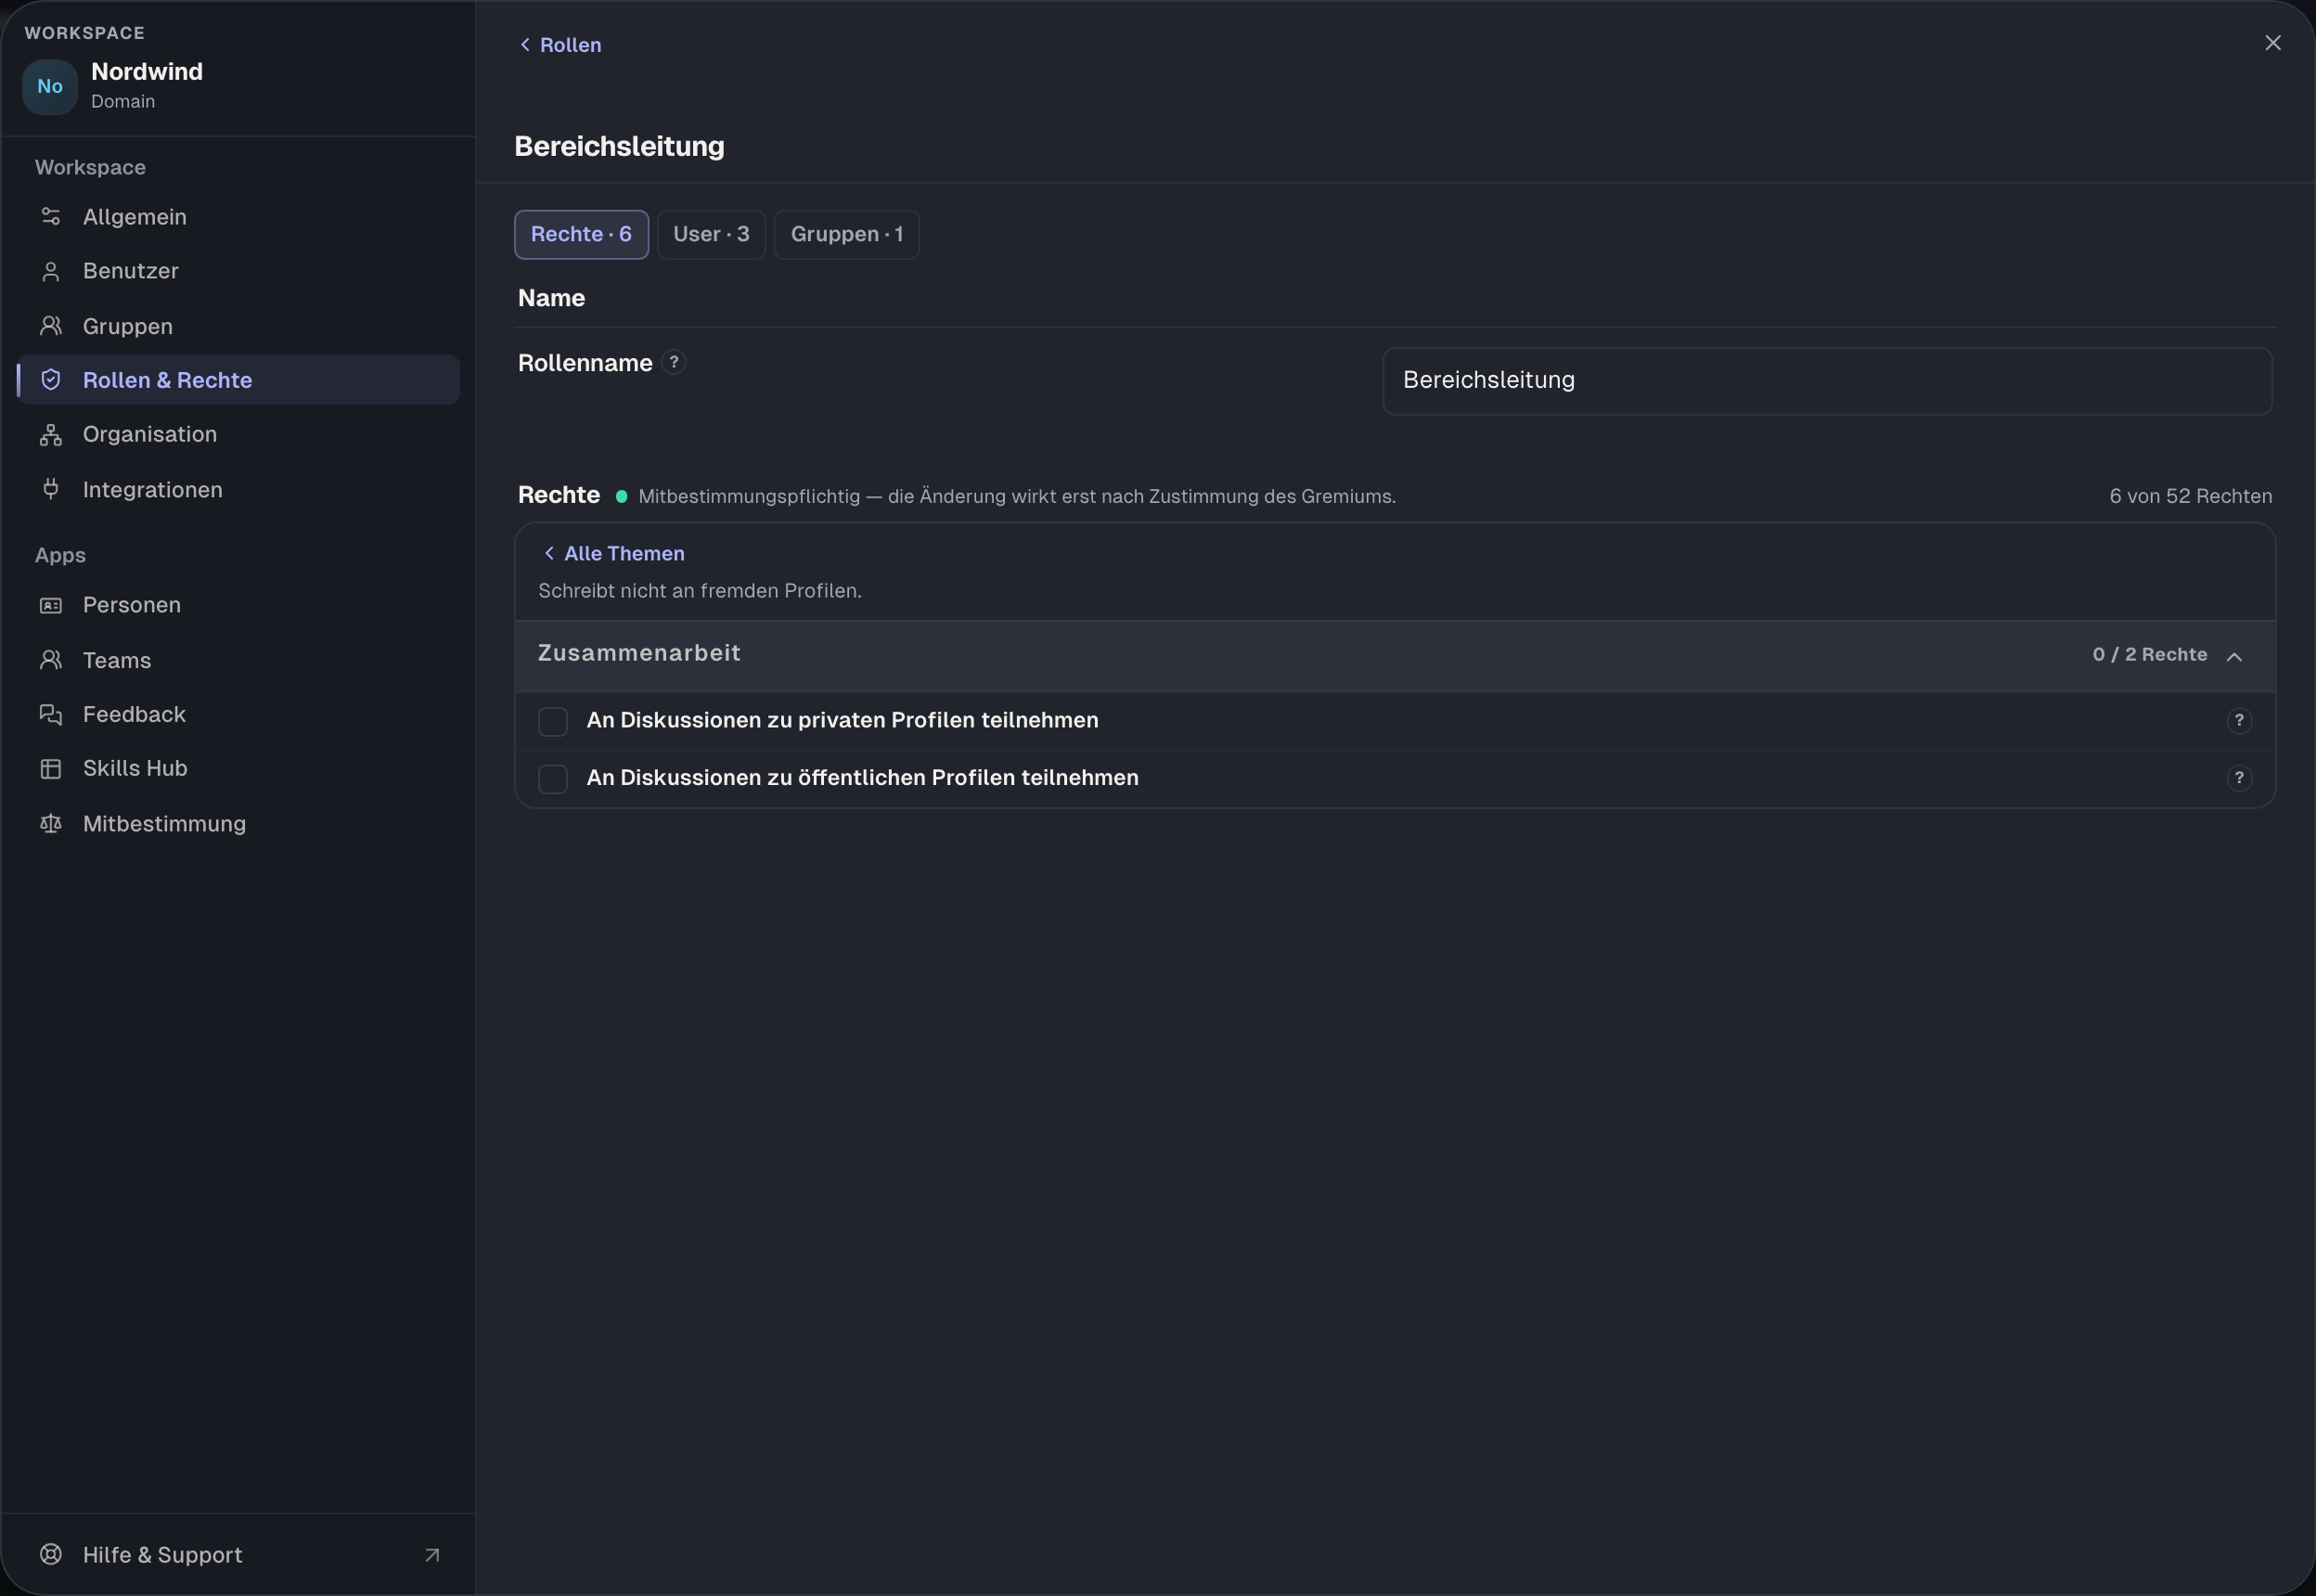Click the Organisation hierarchy icon
Image resolution: width=2316 pixels, height=1596 pixels.
click(x=51, y=434)
